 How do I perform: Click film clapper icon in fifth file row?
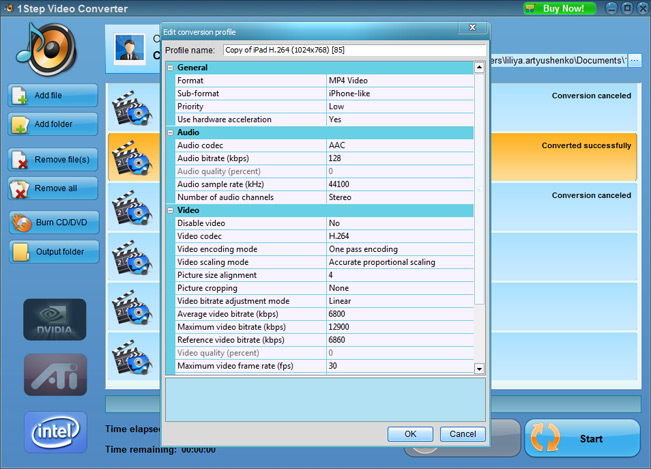pos(132,307)
